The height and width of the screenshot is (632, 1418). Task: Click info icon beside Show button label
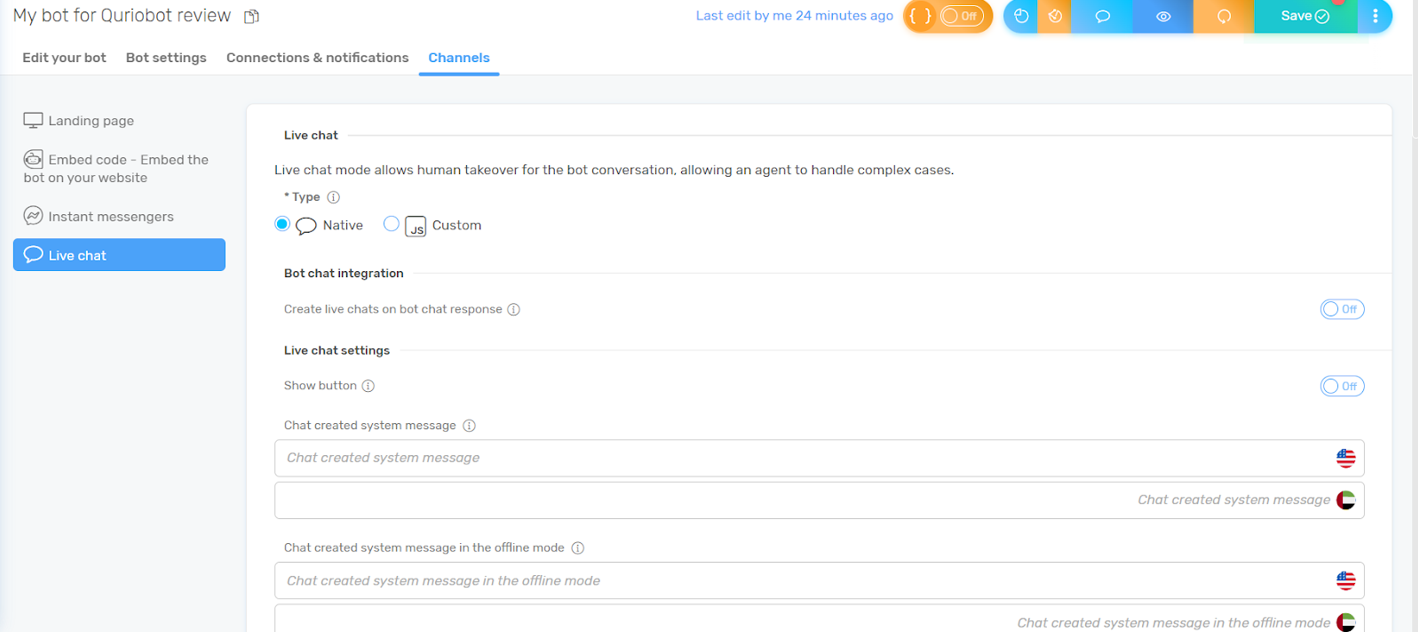368,386
